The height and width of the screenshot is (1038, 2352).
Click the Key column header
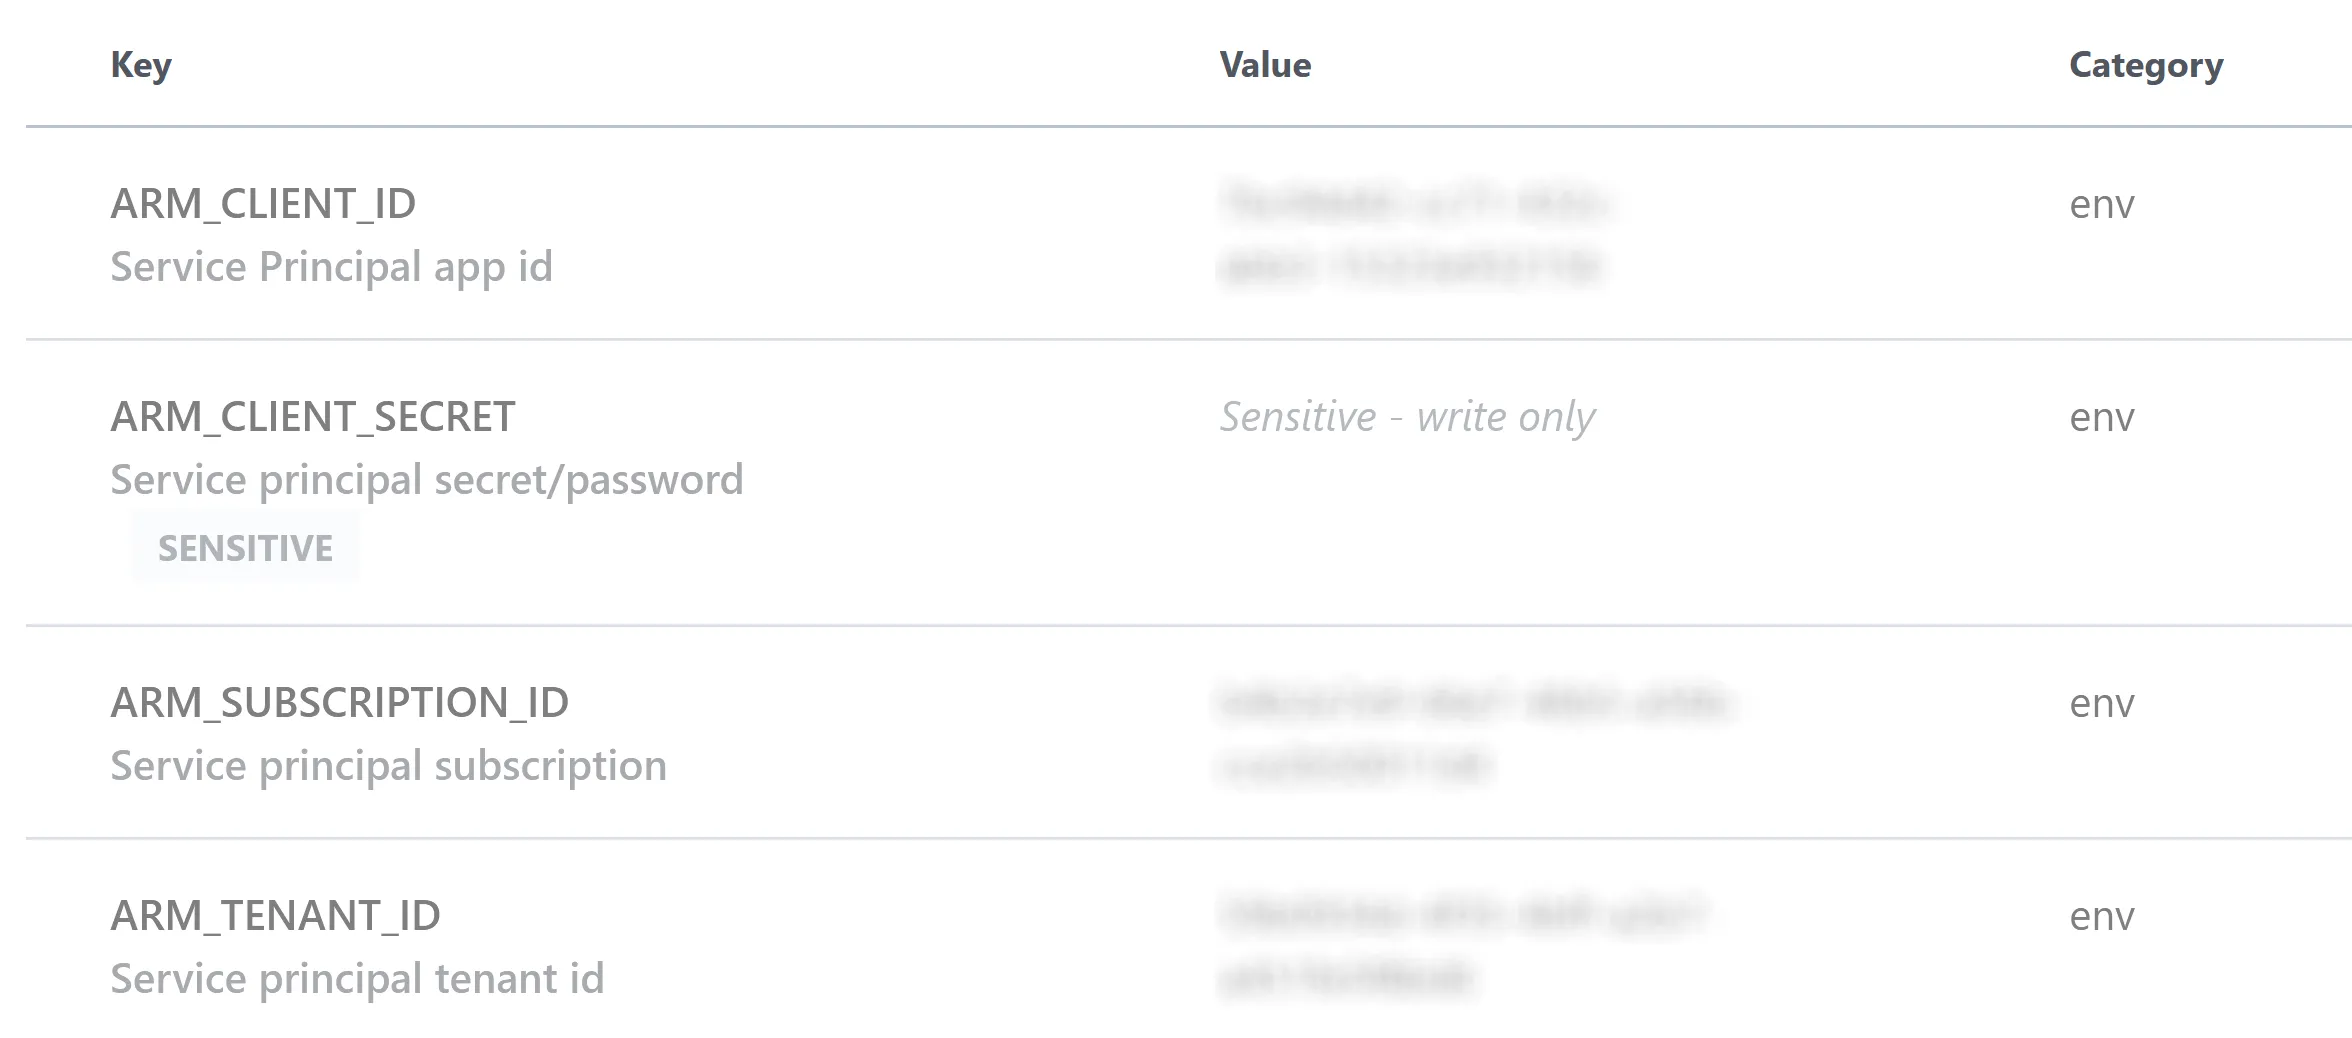[x=142, y=64]
